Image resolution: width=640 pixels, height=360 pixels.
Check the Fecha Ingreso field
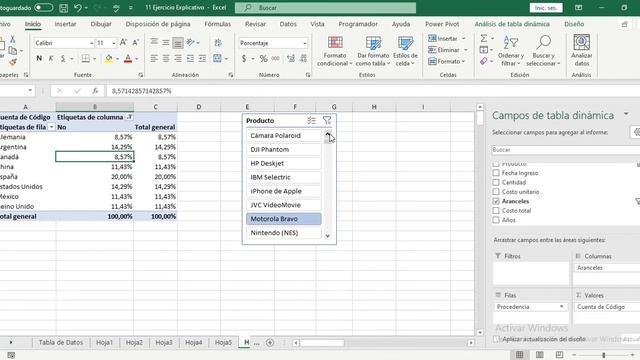click(496, 173)
